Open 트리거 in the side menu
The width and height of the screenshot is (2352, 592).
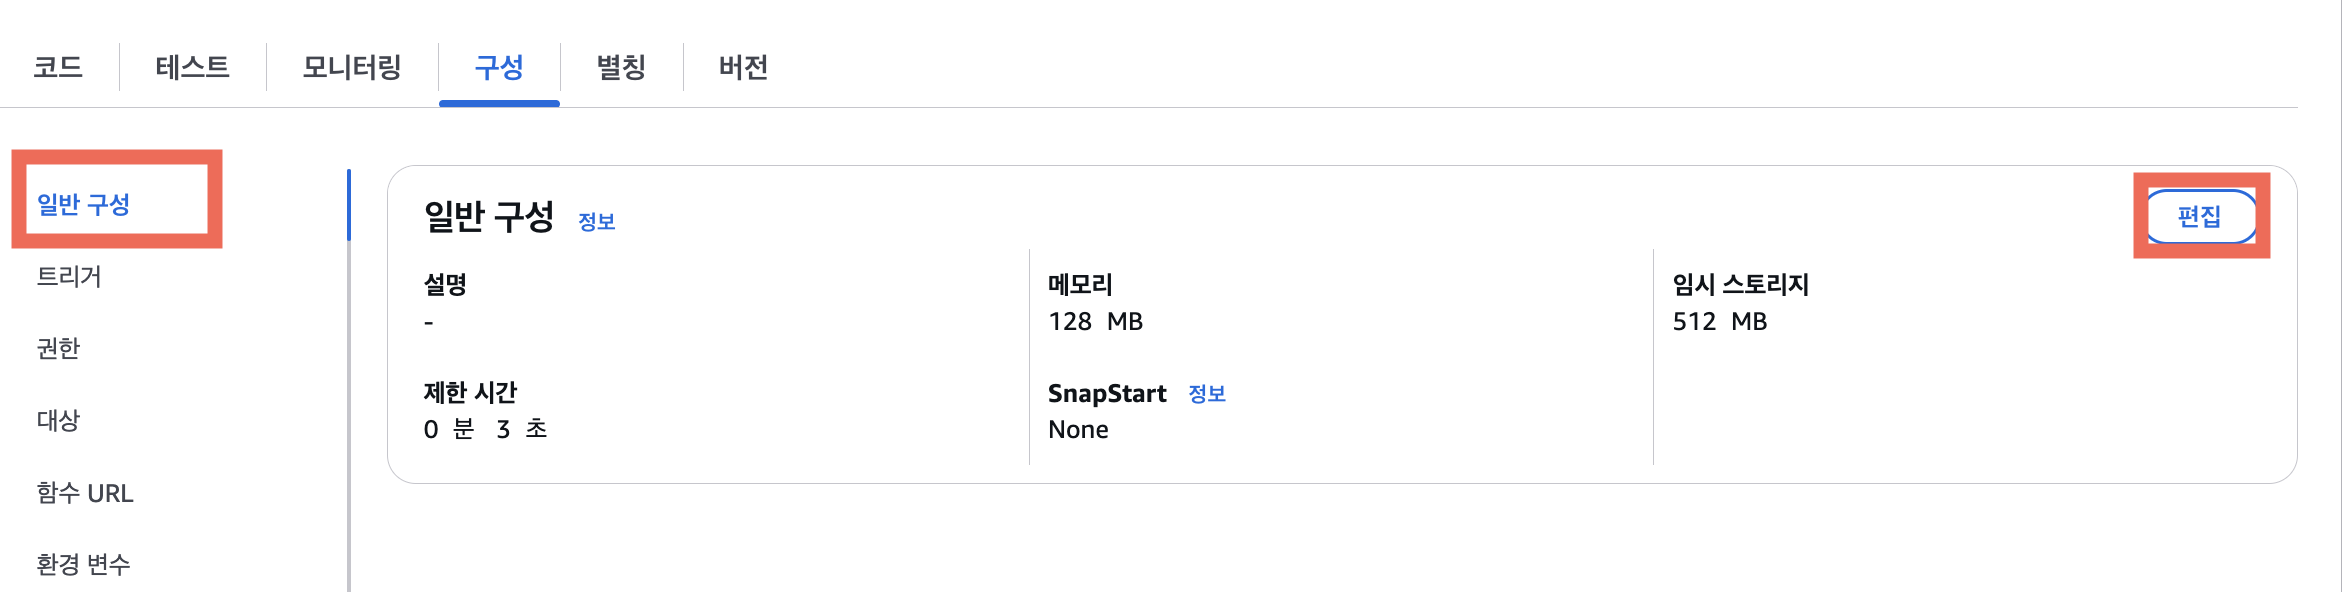(x=69, y=276)
